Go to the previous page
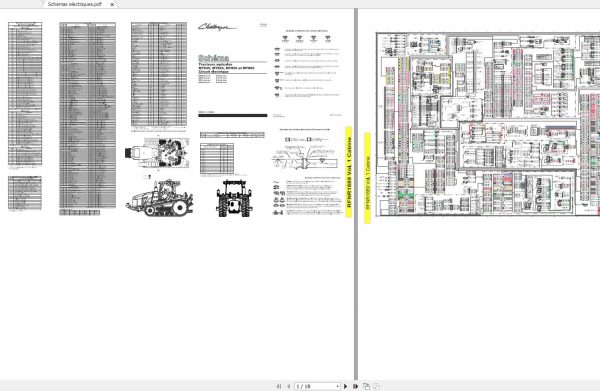Image resolution: width=600 pixels, height=391 pixels. 289,386
